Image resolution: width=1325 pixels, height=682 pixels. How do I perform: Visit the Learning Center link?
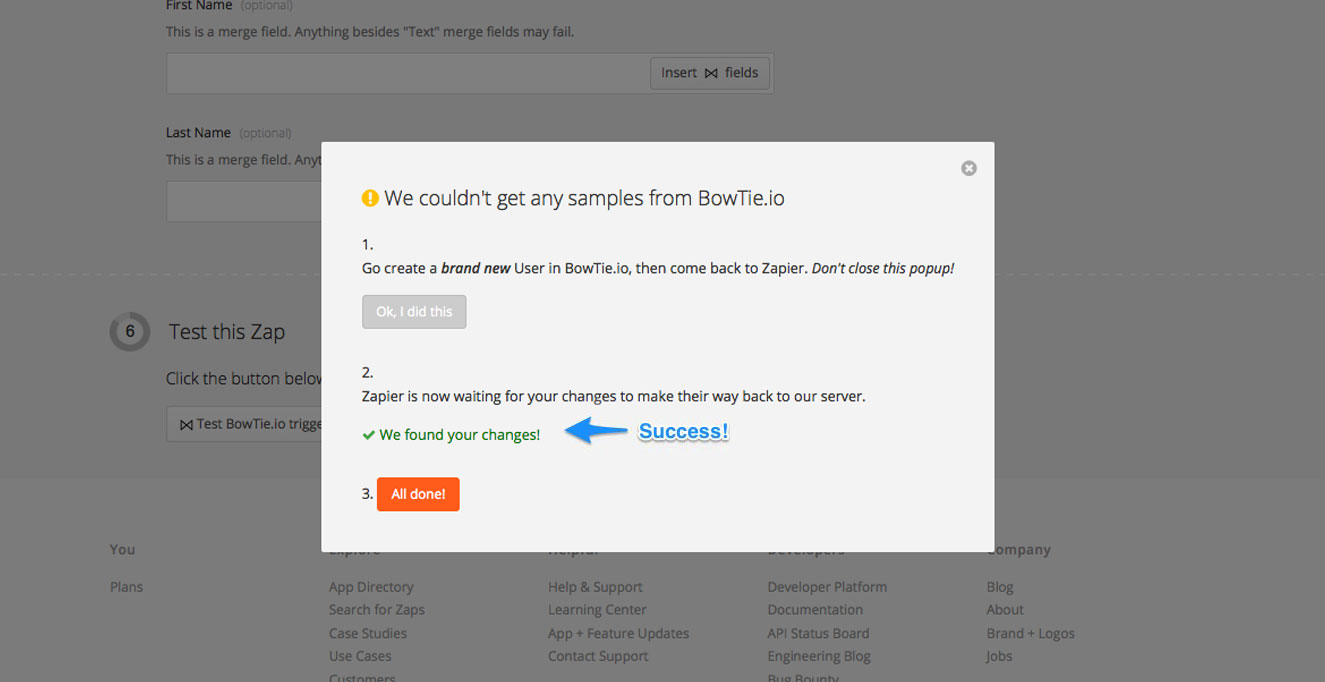click(597, 610)
